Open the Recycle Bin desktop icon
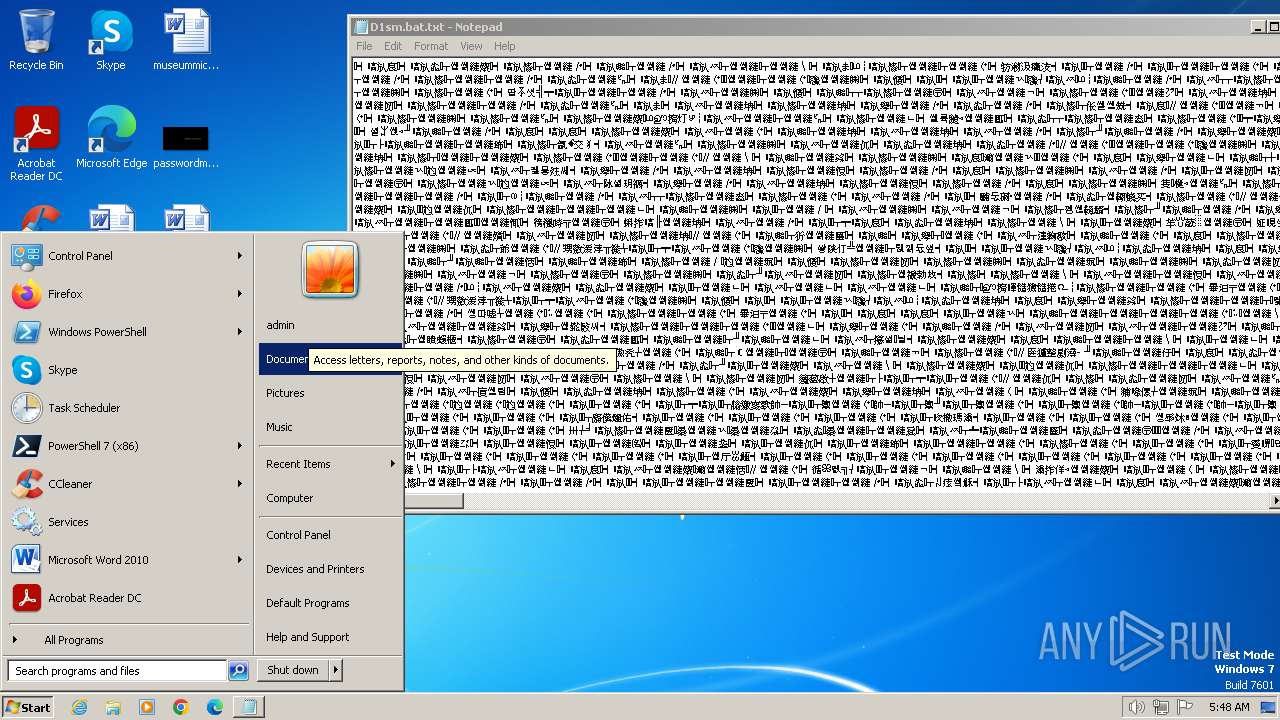The width and height of the screenshot is (1280, 720). pos(36,40)
